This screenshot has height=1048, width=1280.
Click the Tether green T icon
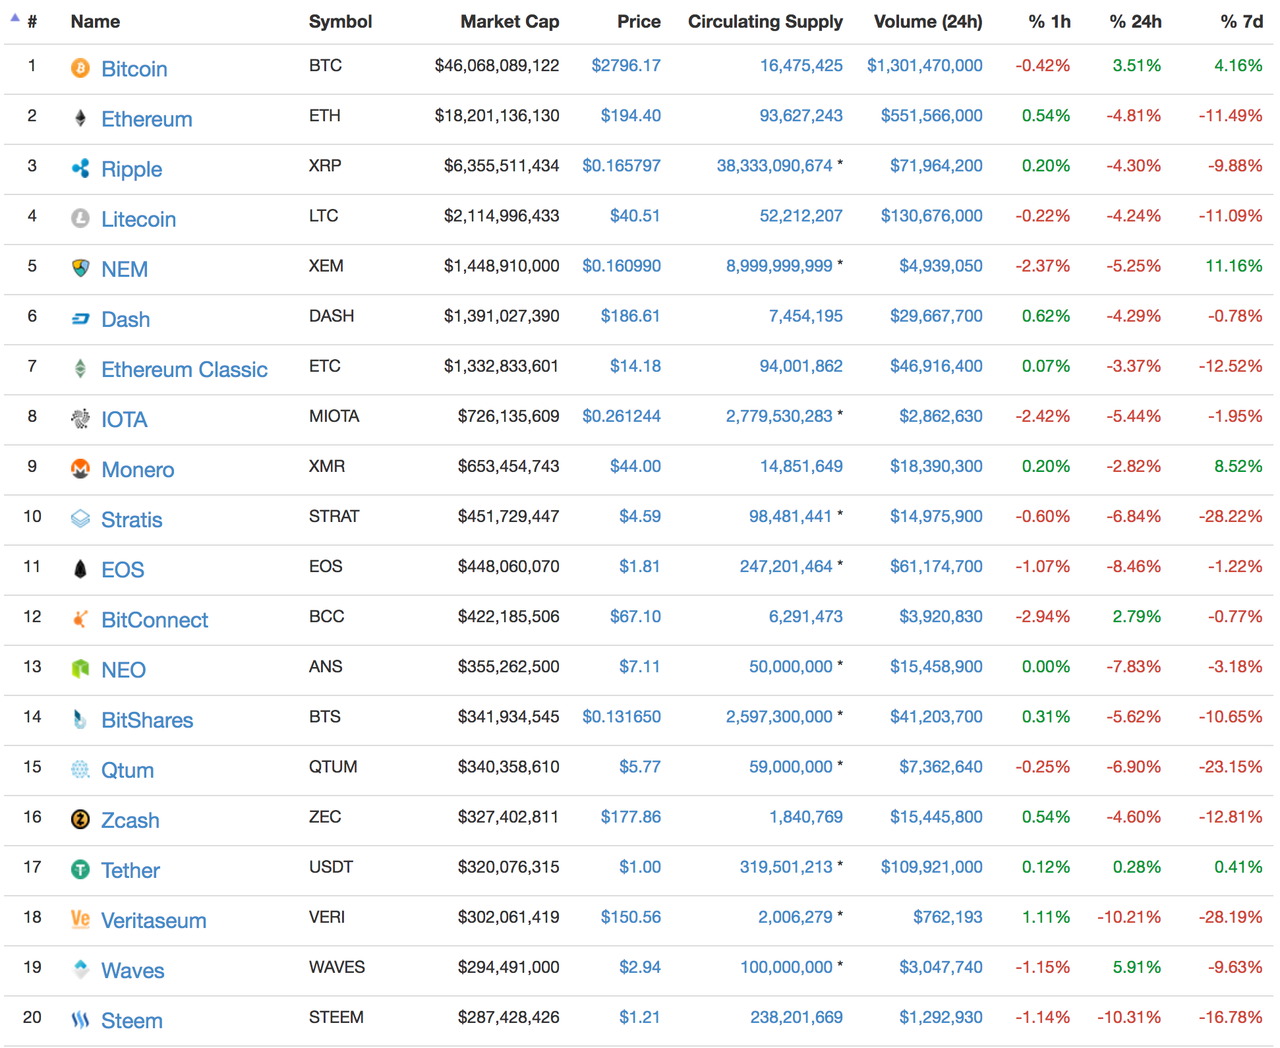pos(80,869)
